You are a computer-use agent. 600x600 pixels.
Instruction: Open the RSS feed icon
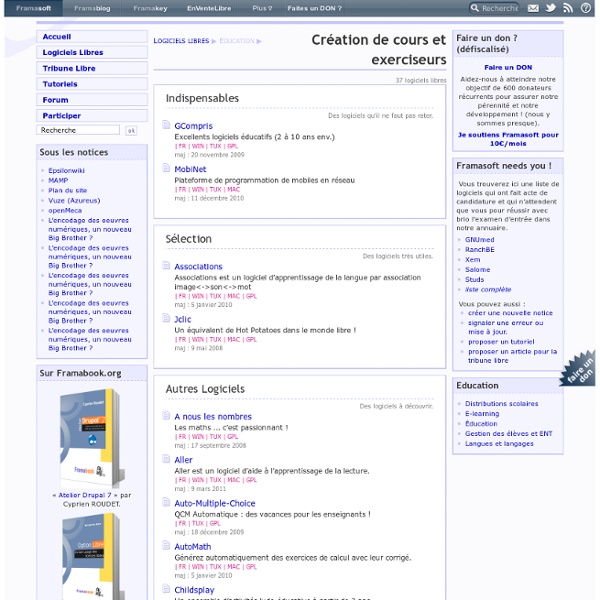point(568,8)
